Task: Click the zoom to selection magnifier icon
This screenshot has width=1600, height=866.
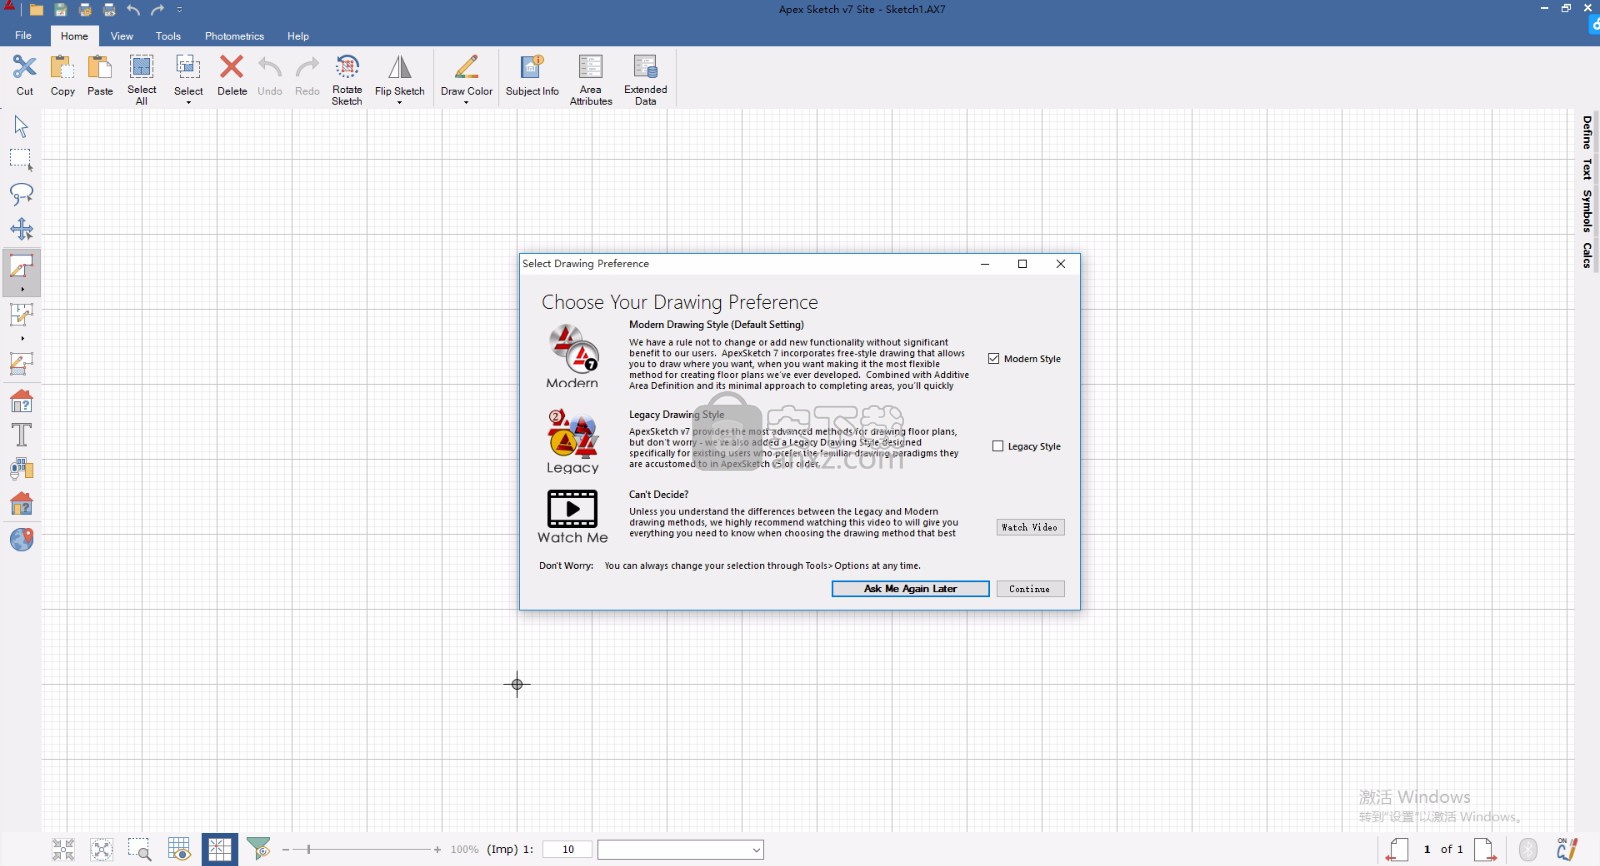Action: point(139,850)
